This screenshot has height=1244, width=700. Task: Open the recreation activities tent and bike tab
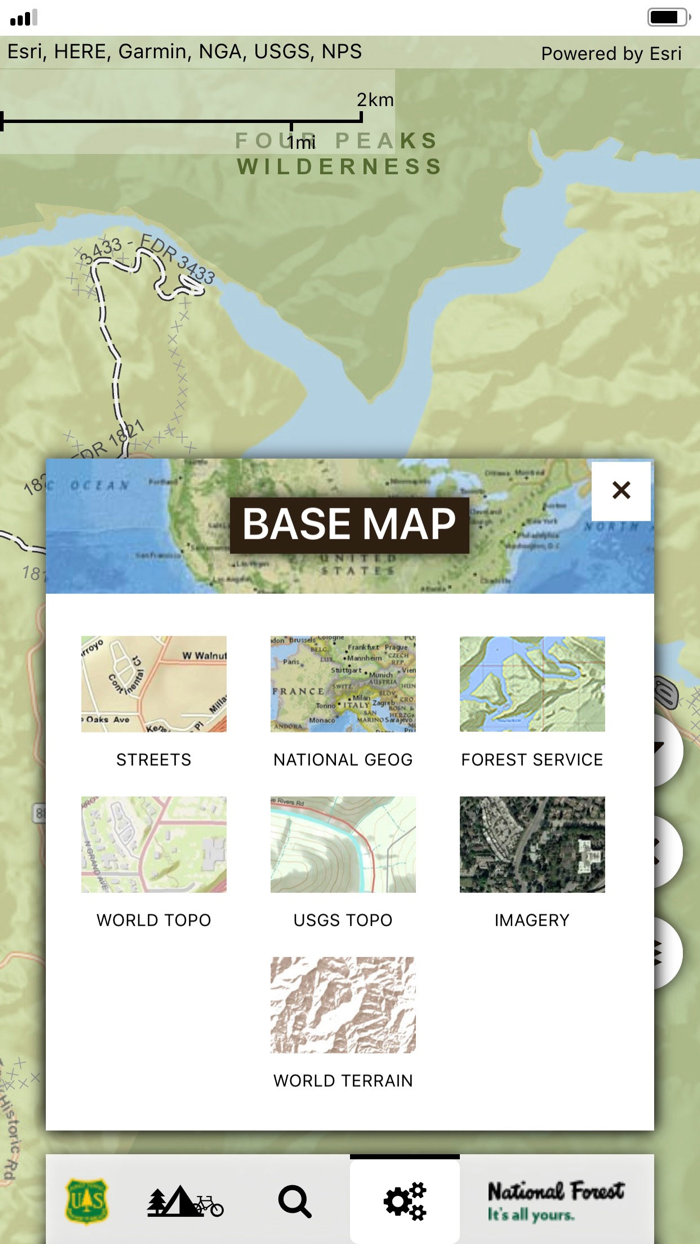coord(185,1201)
